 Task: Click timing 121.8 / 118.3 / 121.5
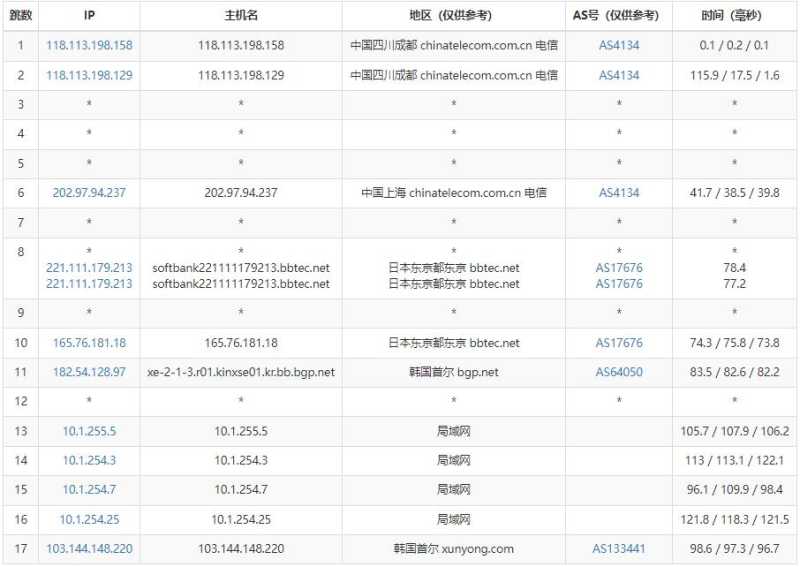point(734,520)
